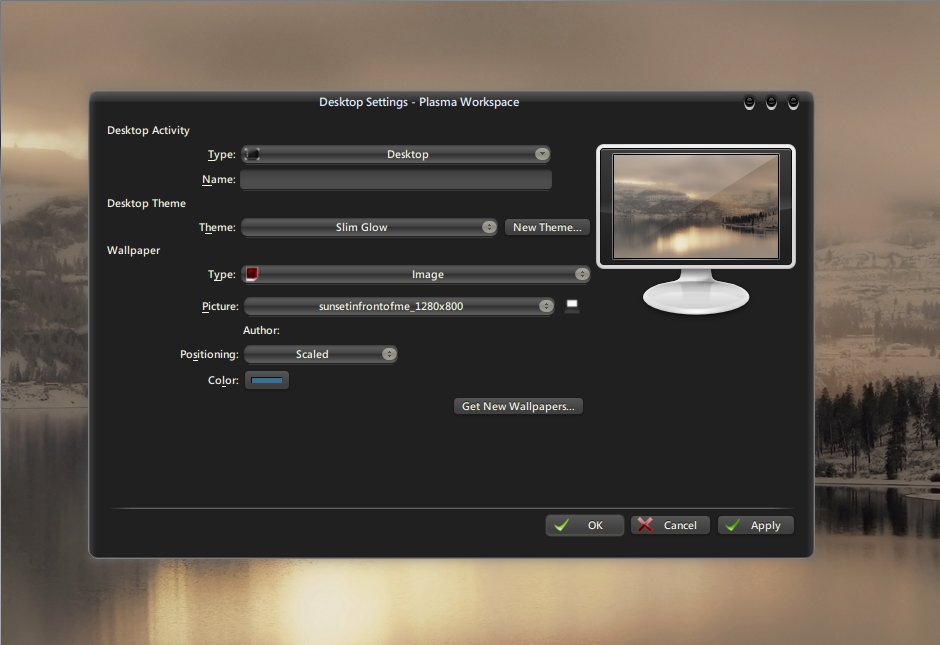Screen dimensions: 940x645
Task: Click the leftmost title bar window button
Action: (749, 103)
